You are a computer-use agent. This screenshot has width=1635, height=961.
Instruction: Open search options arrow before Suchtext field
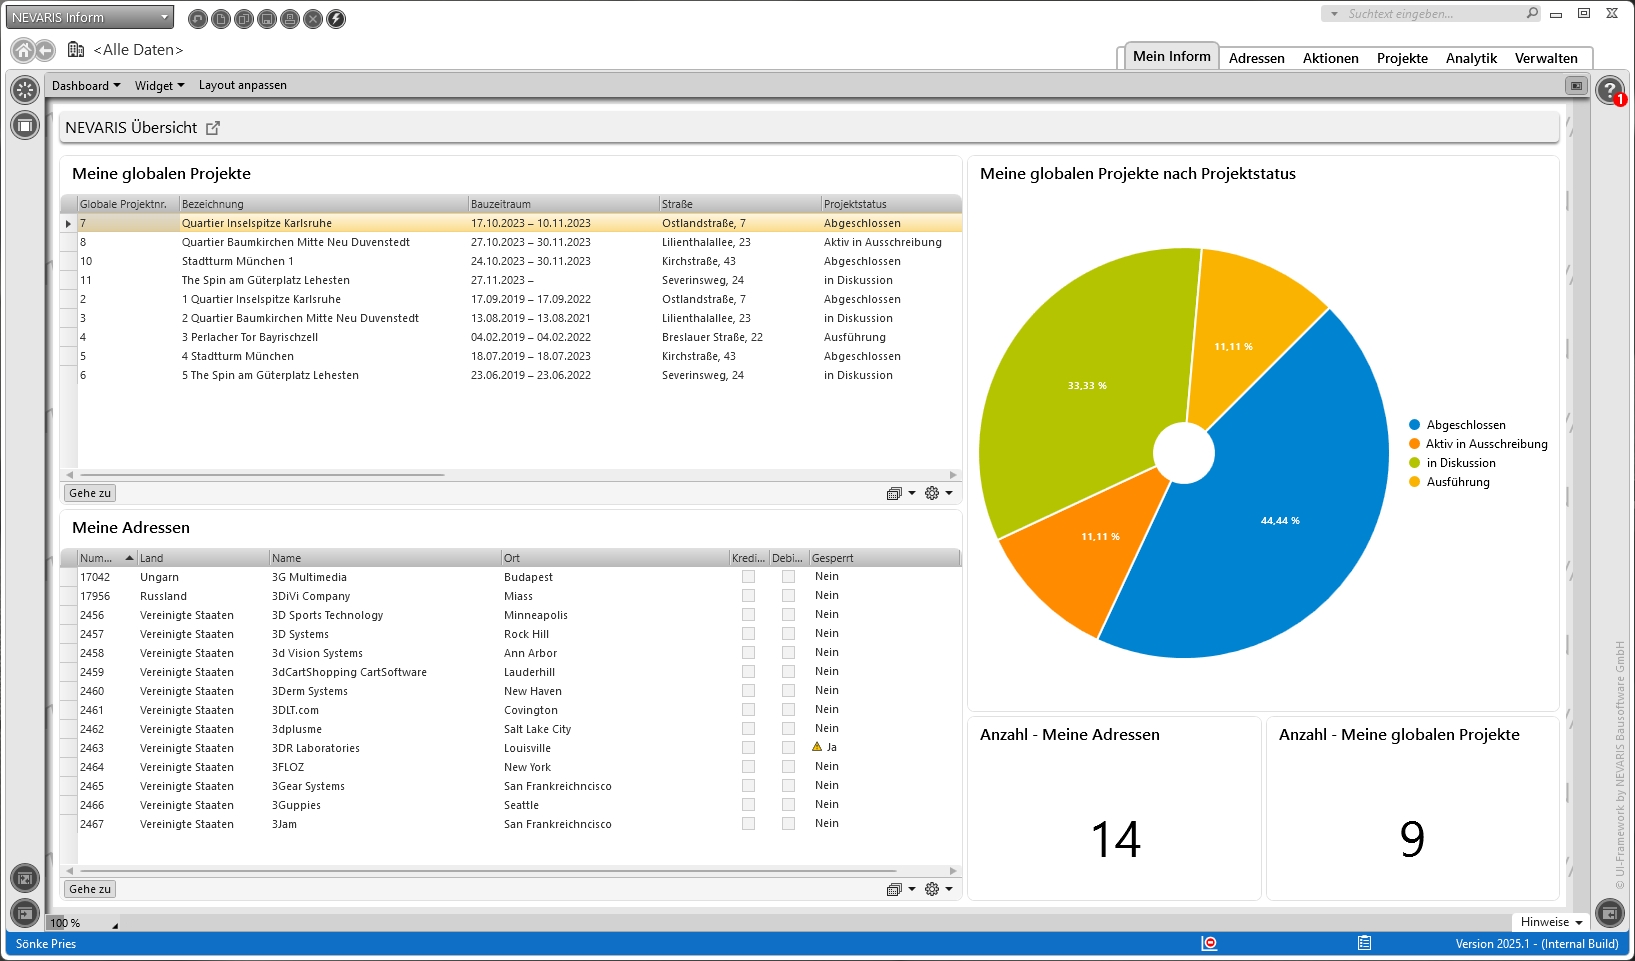1334,14
